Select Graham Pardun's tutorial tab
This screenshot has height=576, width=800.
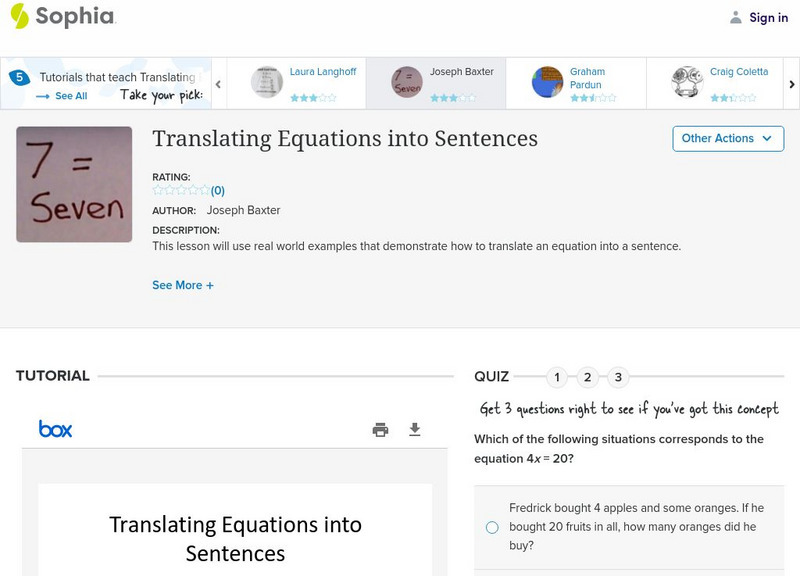click(575, 83)
